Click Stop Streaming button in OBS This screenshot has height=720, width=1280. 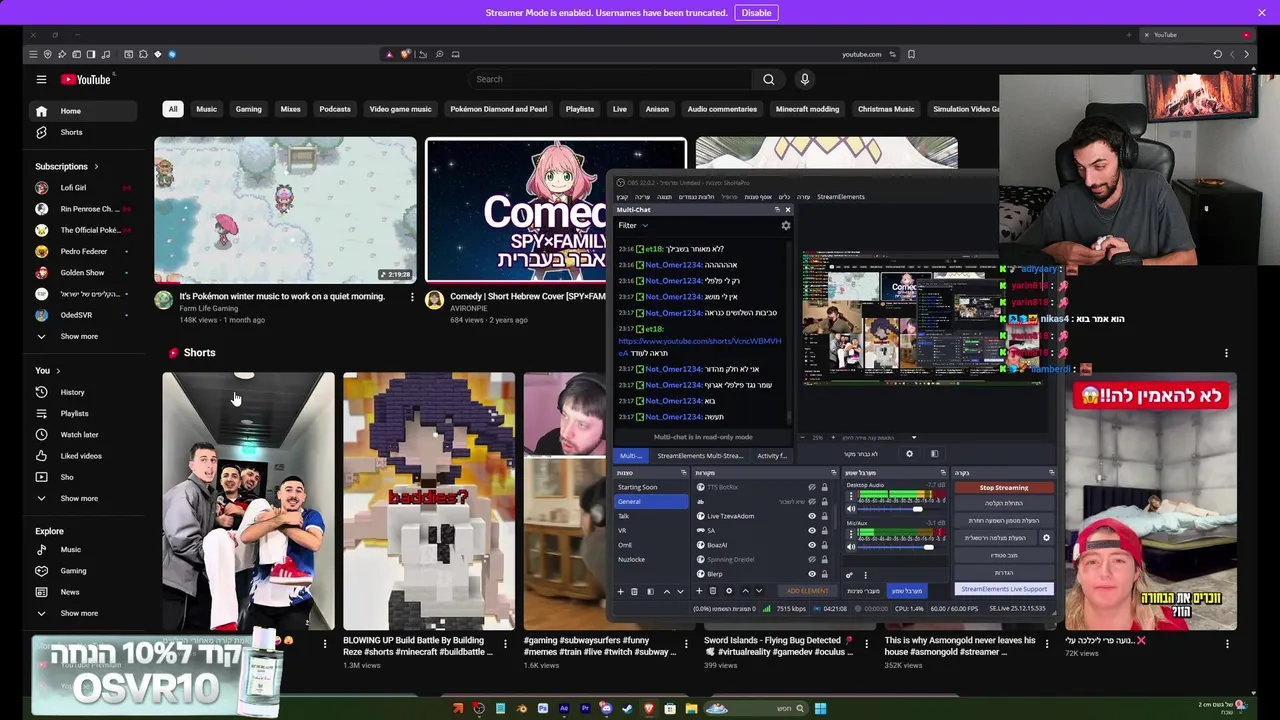(x=1003, y=487)
